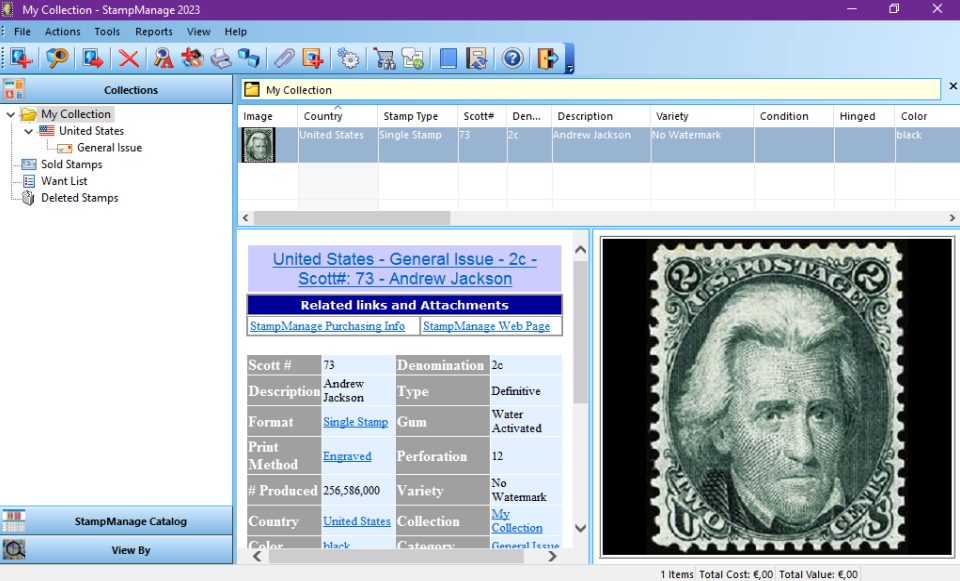
Task: Click details pane scroll up arrow
Action: tap(580, 250)
